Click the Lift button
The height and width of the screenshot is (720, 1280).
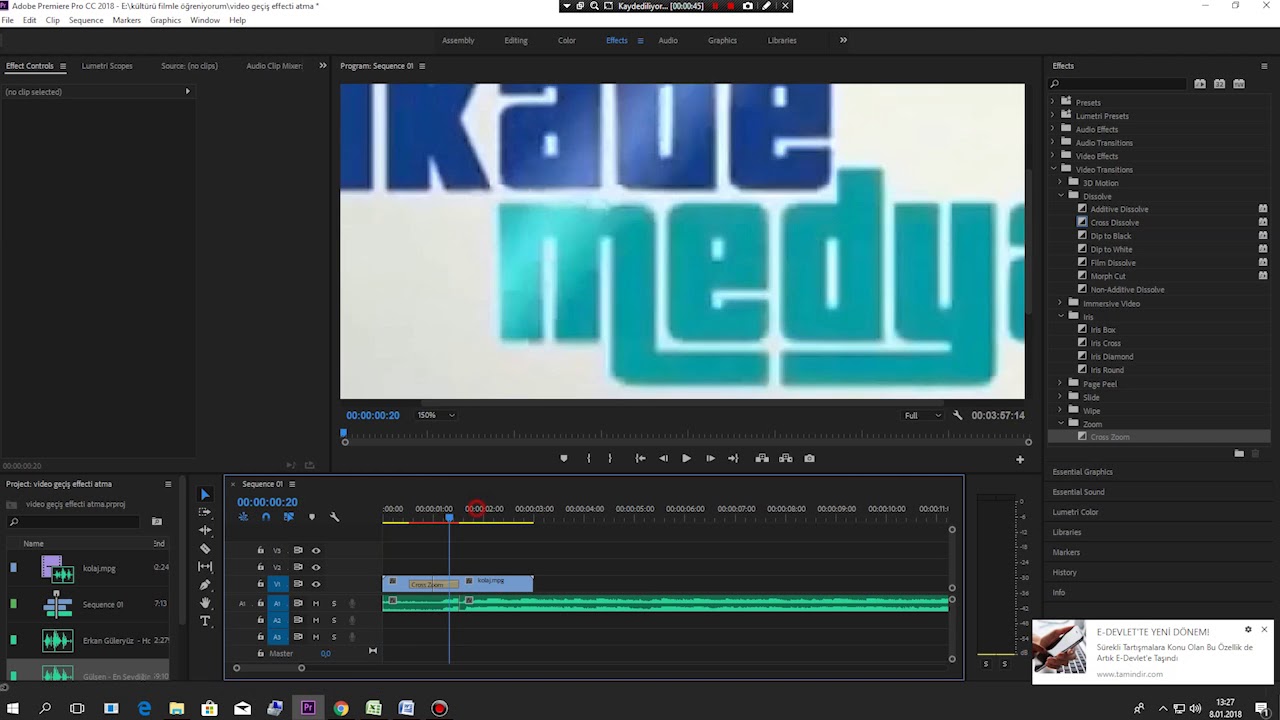click(762, 458)
